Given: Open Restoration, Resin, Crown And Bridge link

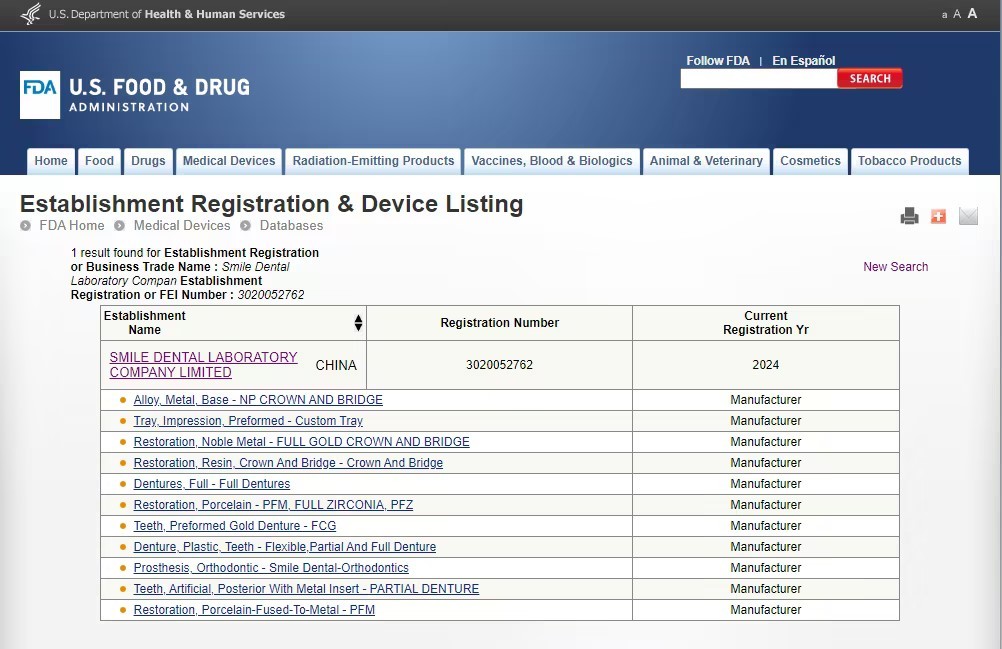Looking at the screenshot, I should point(288,463).
